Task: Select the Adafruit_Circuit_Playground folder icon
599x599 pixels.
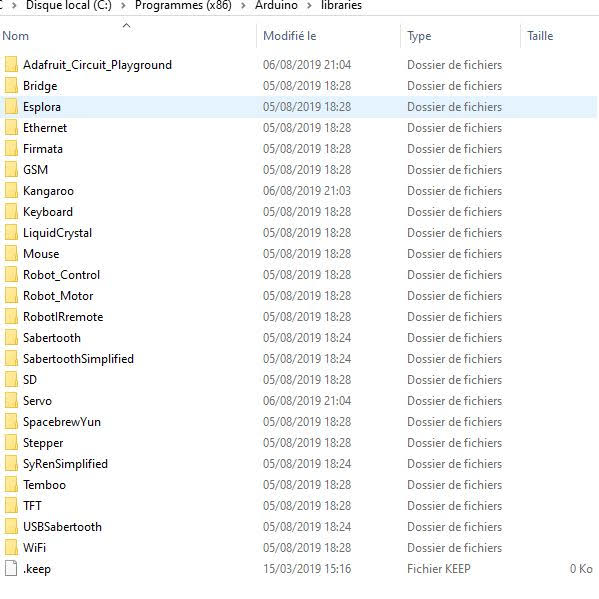Action: 11,65
